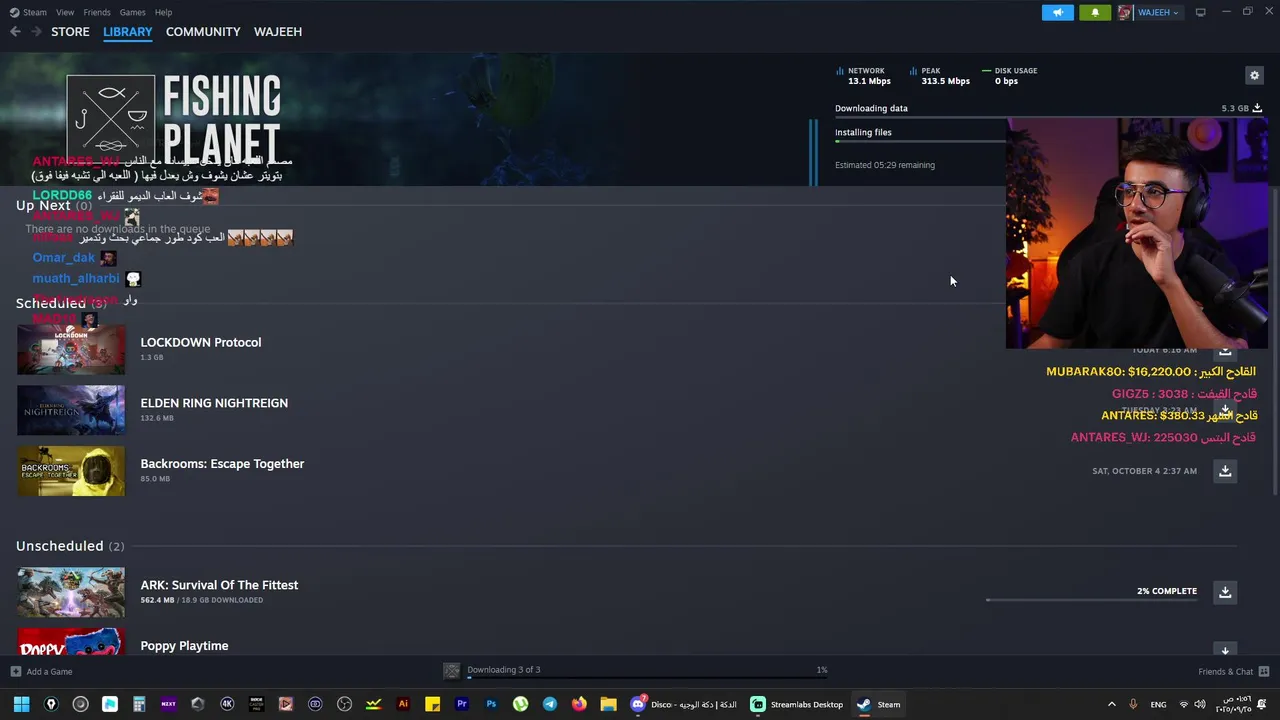Open uTorrent from the taskbar

(520, 705)
